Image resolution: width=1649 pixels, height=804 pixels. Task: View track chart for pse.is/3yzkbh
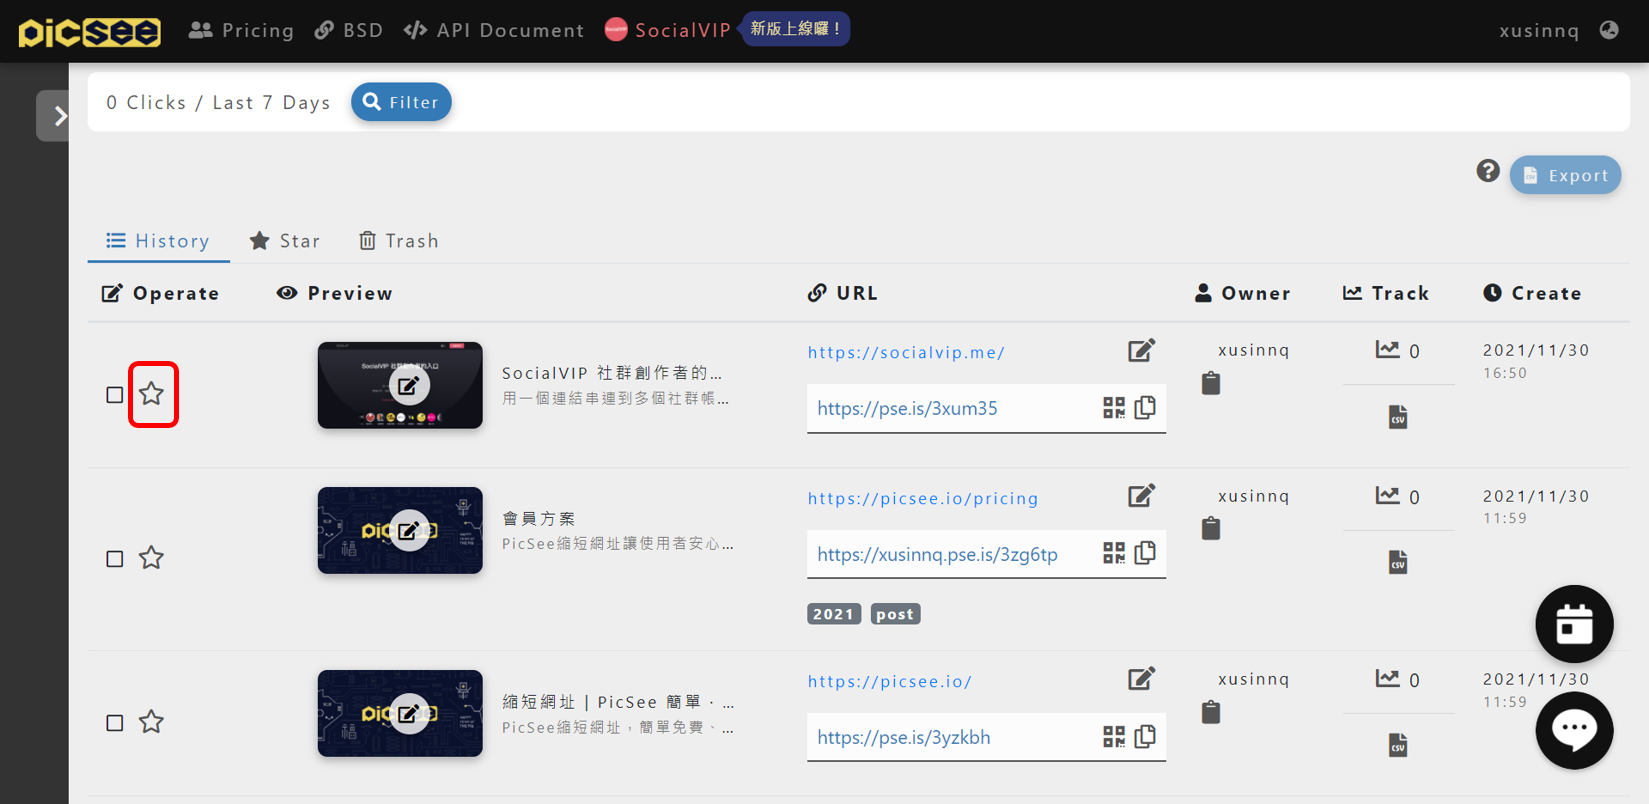[1387, 679]
